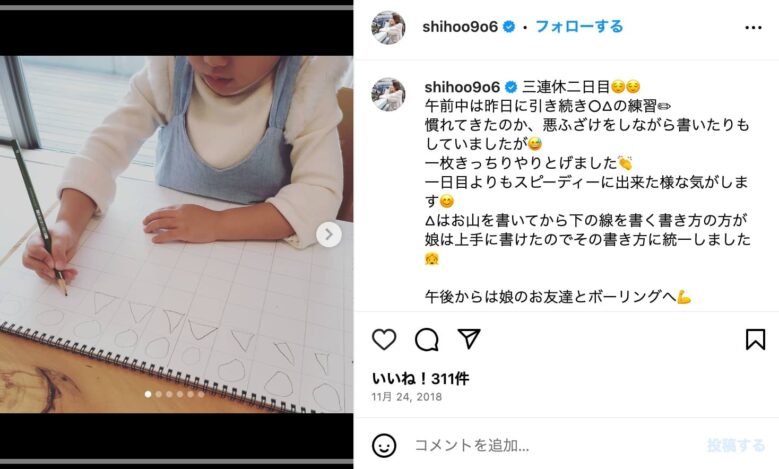Submit the comment with 投稿する button
Screen dimensions: 779x469
736,445
